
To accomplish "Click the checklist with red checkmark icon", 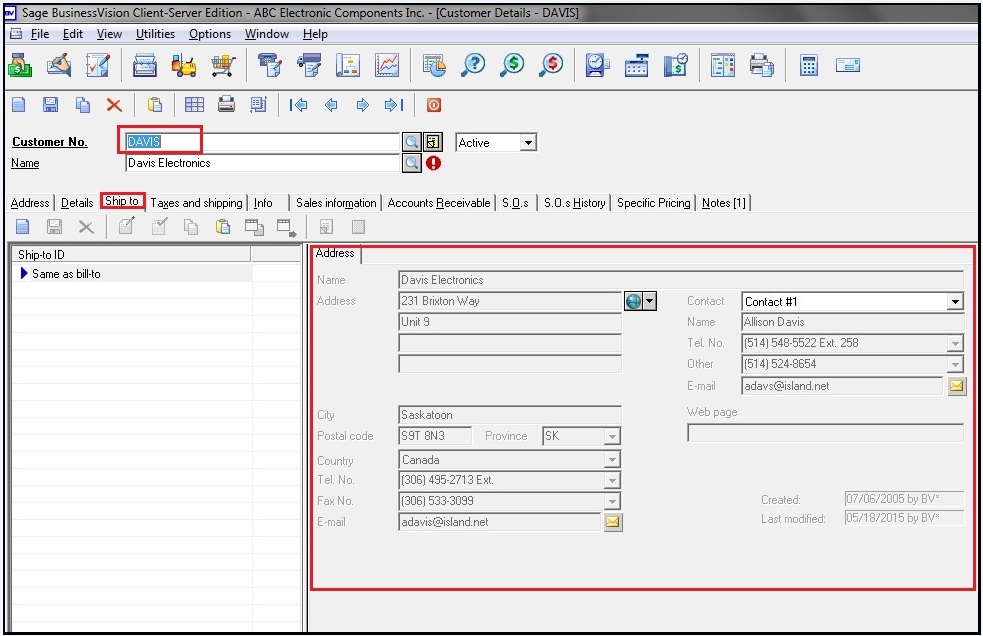I will coord(98,65).
